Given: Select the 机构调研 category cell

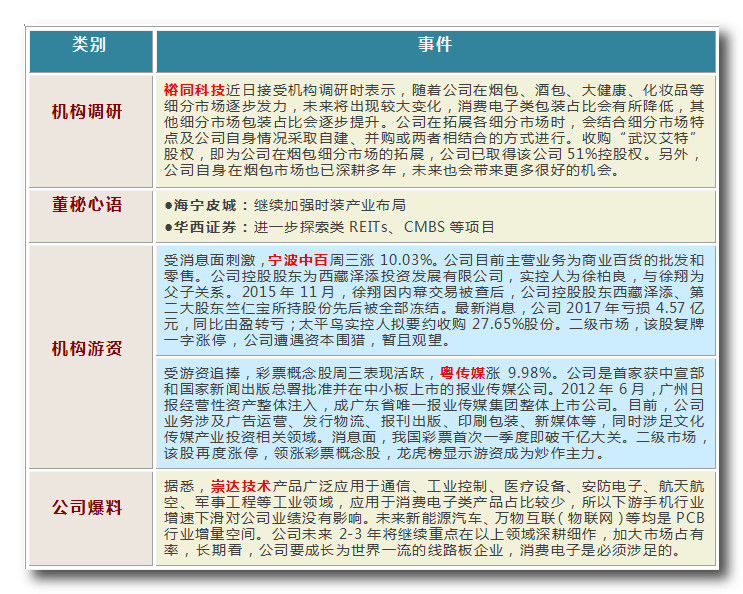Looking at the screenshot, I should coord(88,112).
